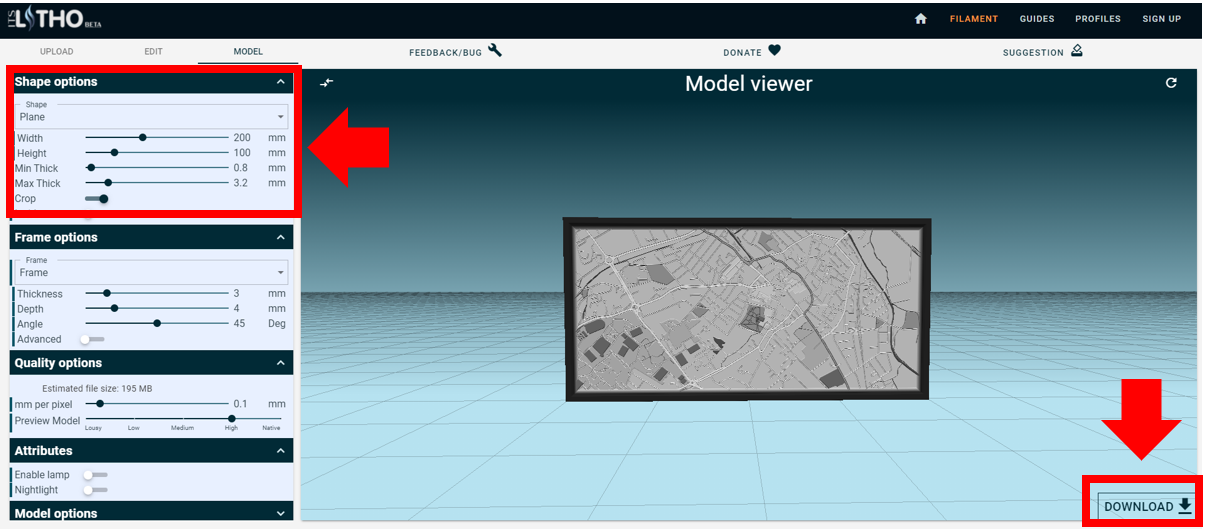1205x529 pixels.
Task: Reset the model viewer with refresh icon
Action: coord(1171,83)
